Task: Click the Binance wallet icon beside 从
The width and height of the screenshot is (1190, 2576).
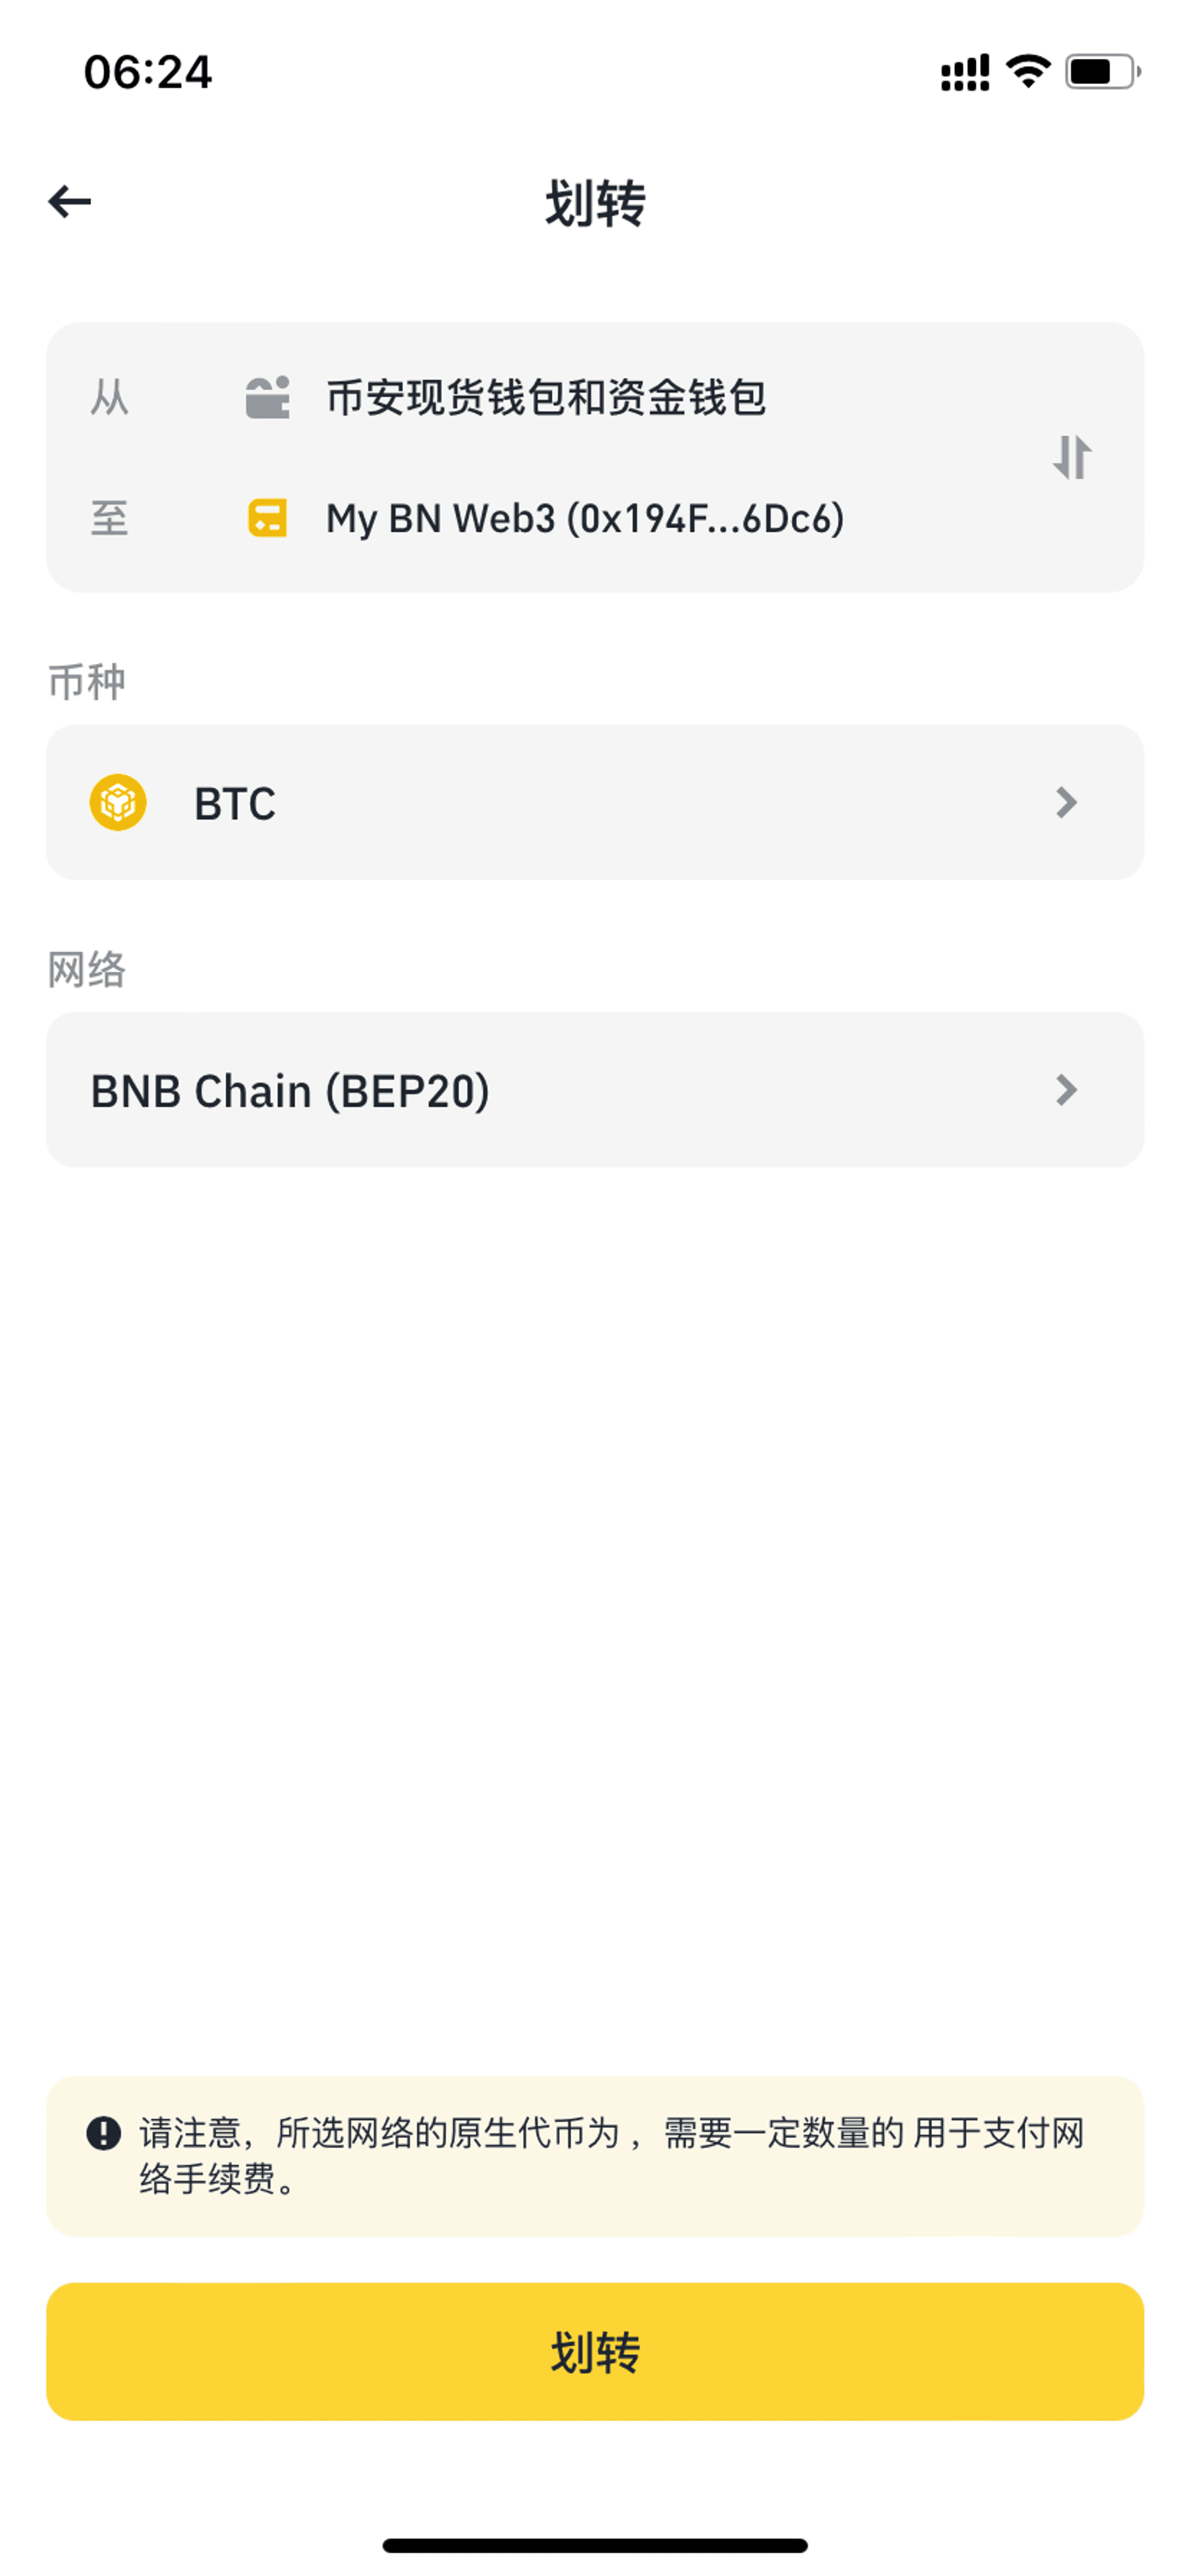Action: [268, 397]
